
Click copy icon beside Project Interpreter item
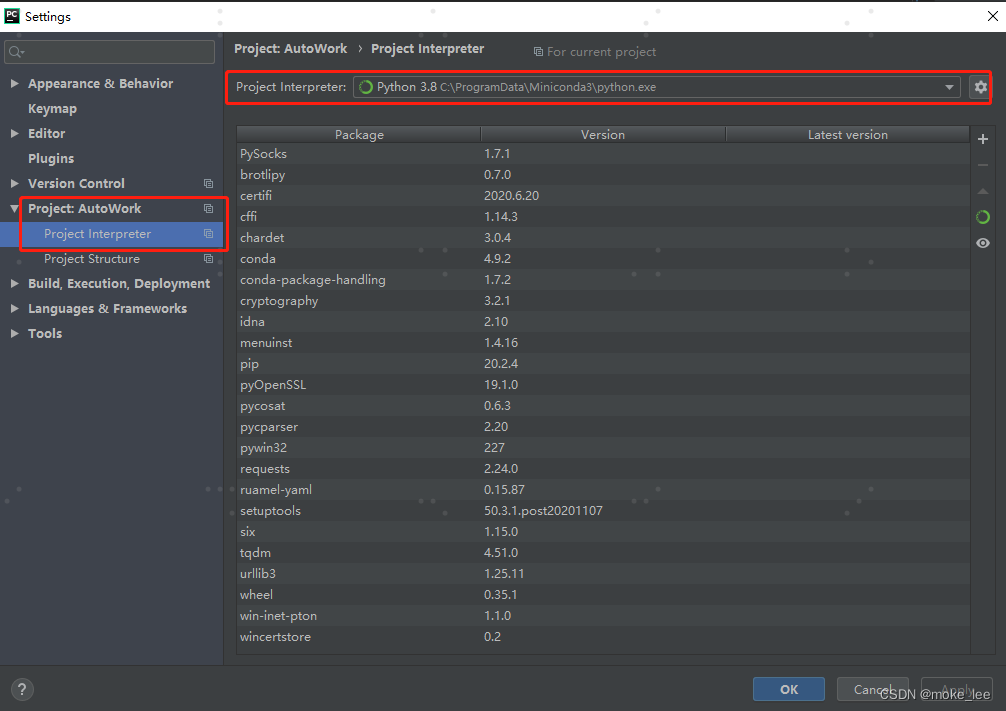209,234
